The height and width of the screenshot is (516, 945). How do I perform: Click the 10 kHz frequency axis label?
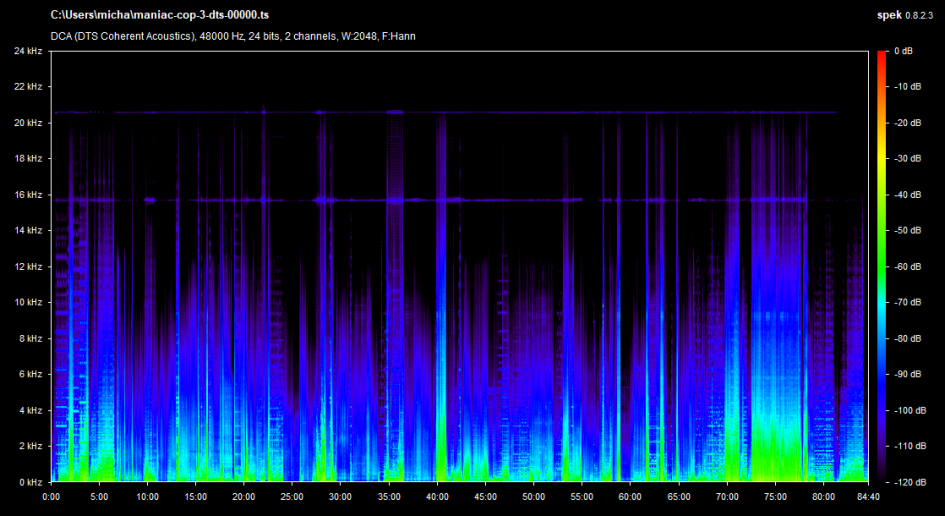click(x=27, y=302)
